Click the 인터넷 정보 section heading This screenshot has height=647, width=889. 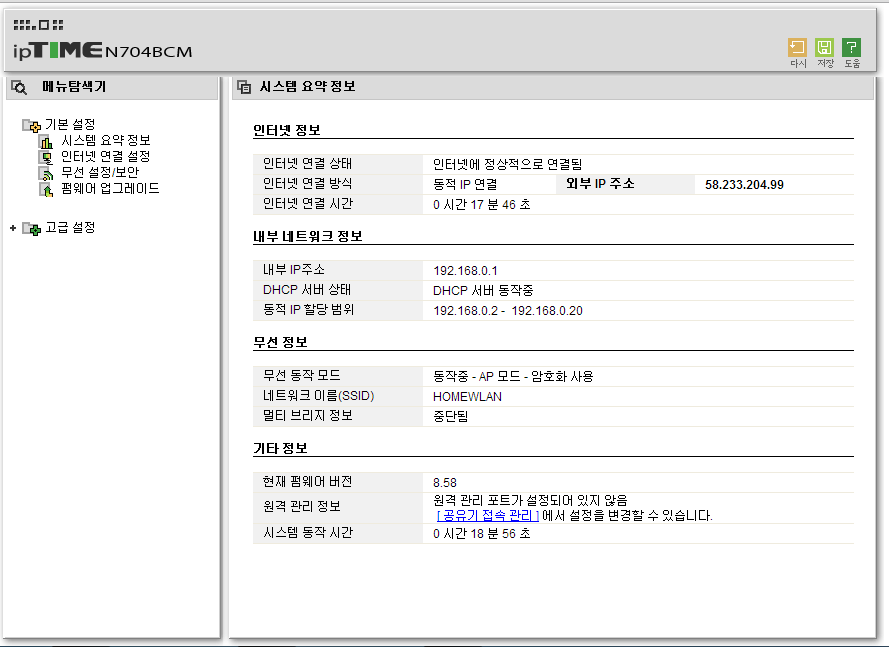pyautogui.click(x=287, y=130)
